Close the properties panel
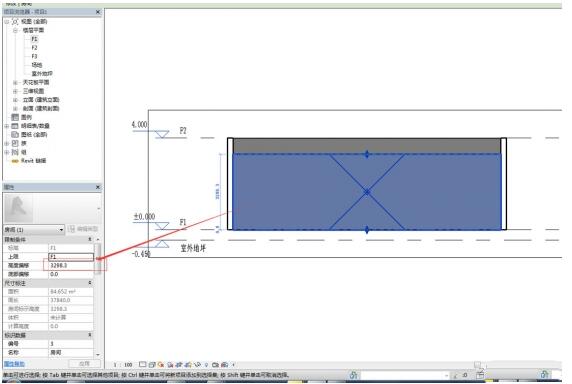Screen dimensions: 572x384 98,187
